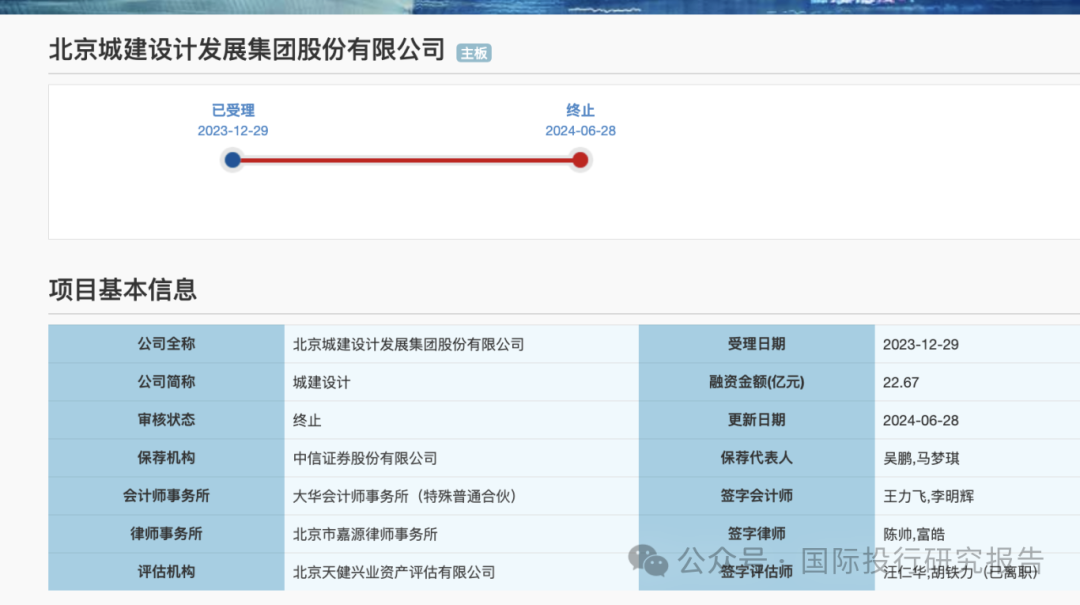1080x605 pixels.
Task: Click the 公司简称 header cell
Action: (x=166, y=382)
